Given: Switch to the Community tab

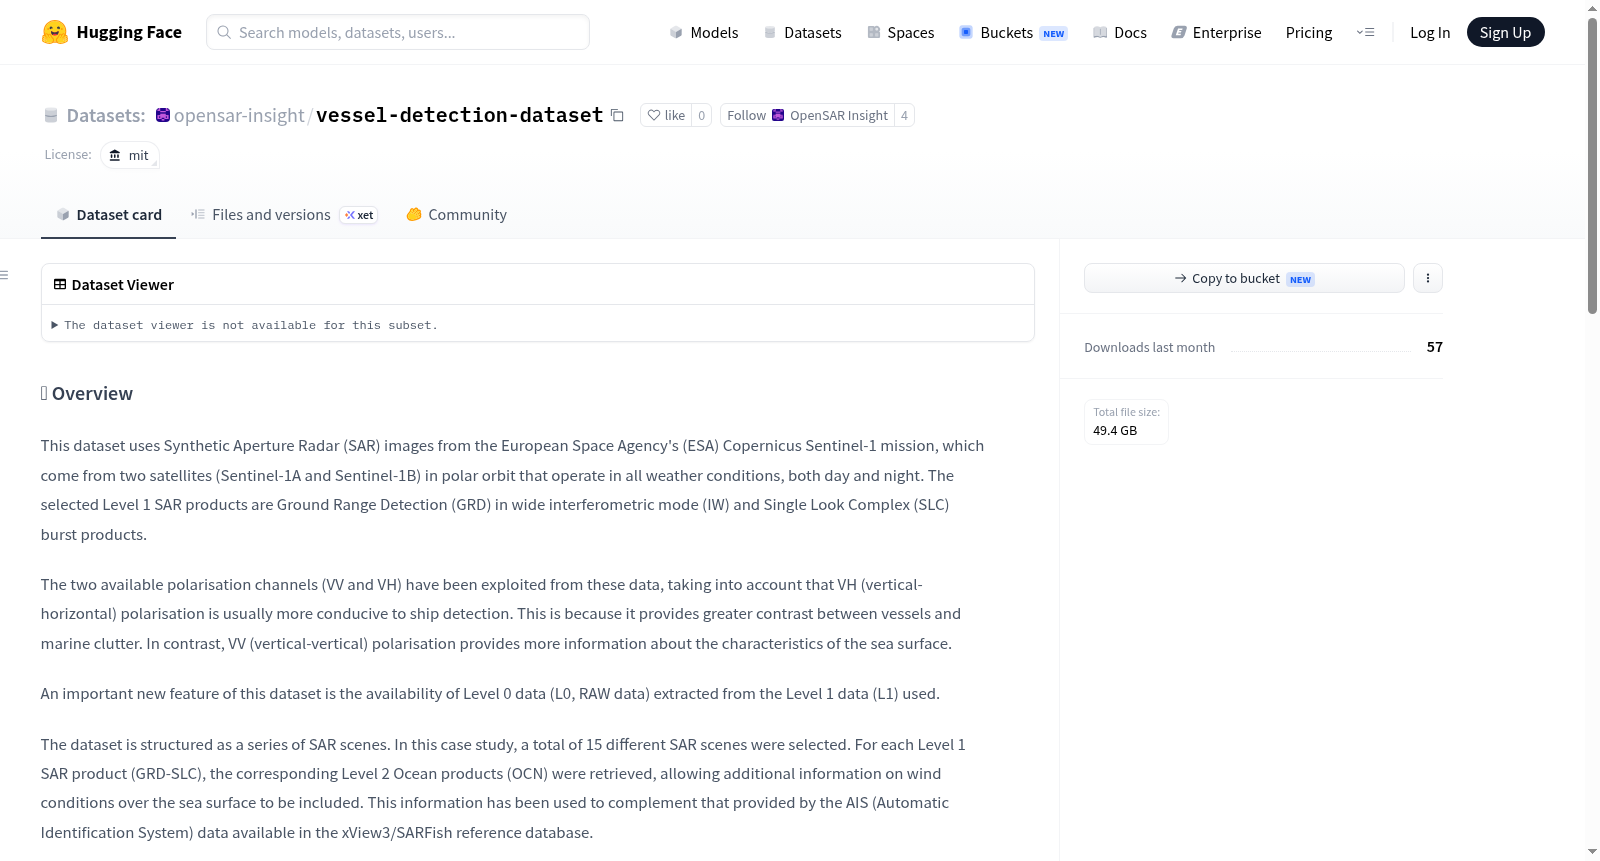Looking at the screenshot, I should pos(456,215).
